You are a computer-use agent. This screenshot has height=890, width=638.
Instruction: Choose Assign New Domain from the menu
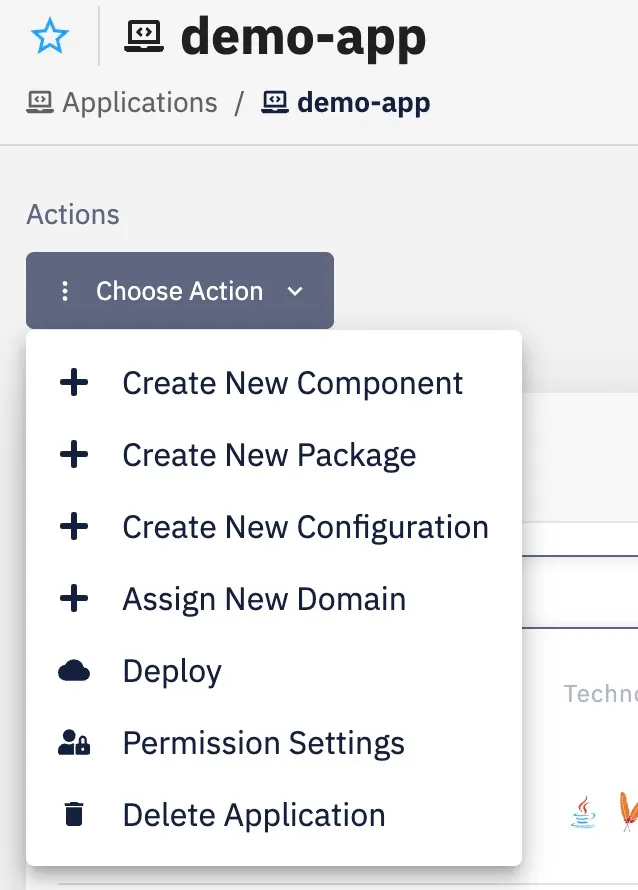tap(264, 599)
